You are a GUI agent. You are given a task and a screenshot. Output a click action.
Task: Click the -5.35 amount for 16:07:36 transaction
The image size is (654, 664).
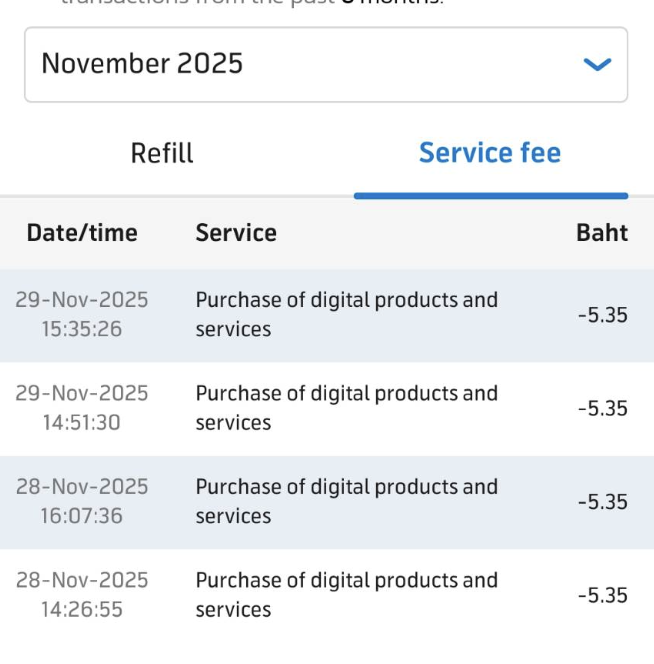click(603, 502)
